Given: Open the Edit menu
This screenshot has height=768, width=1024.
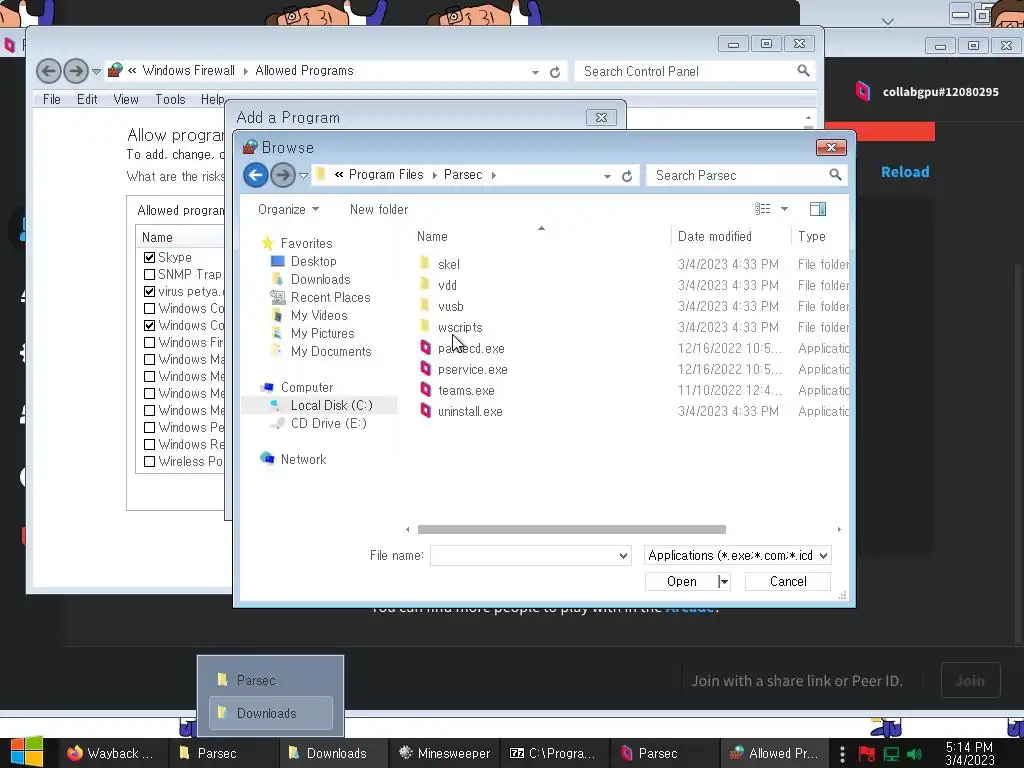Looking at the screenshot, I should 87,99.
